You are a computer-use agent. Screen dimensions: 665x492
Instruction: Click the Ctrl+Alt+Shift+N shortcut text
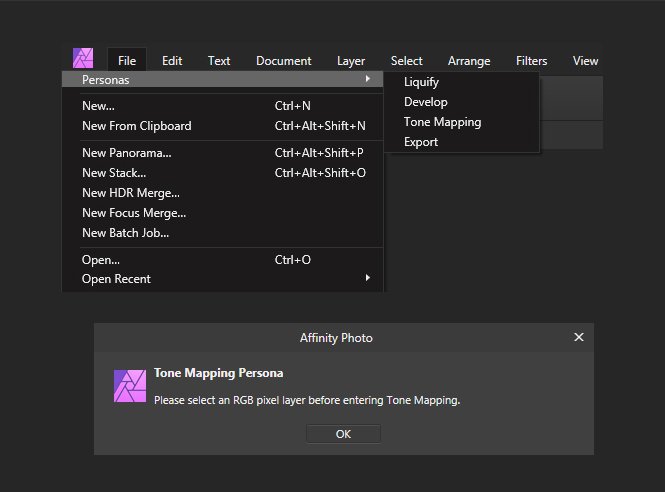(x=320, y=126)
